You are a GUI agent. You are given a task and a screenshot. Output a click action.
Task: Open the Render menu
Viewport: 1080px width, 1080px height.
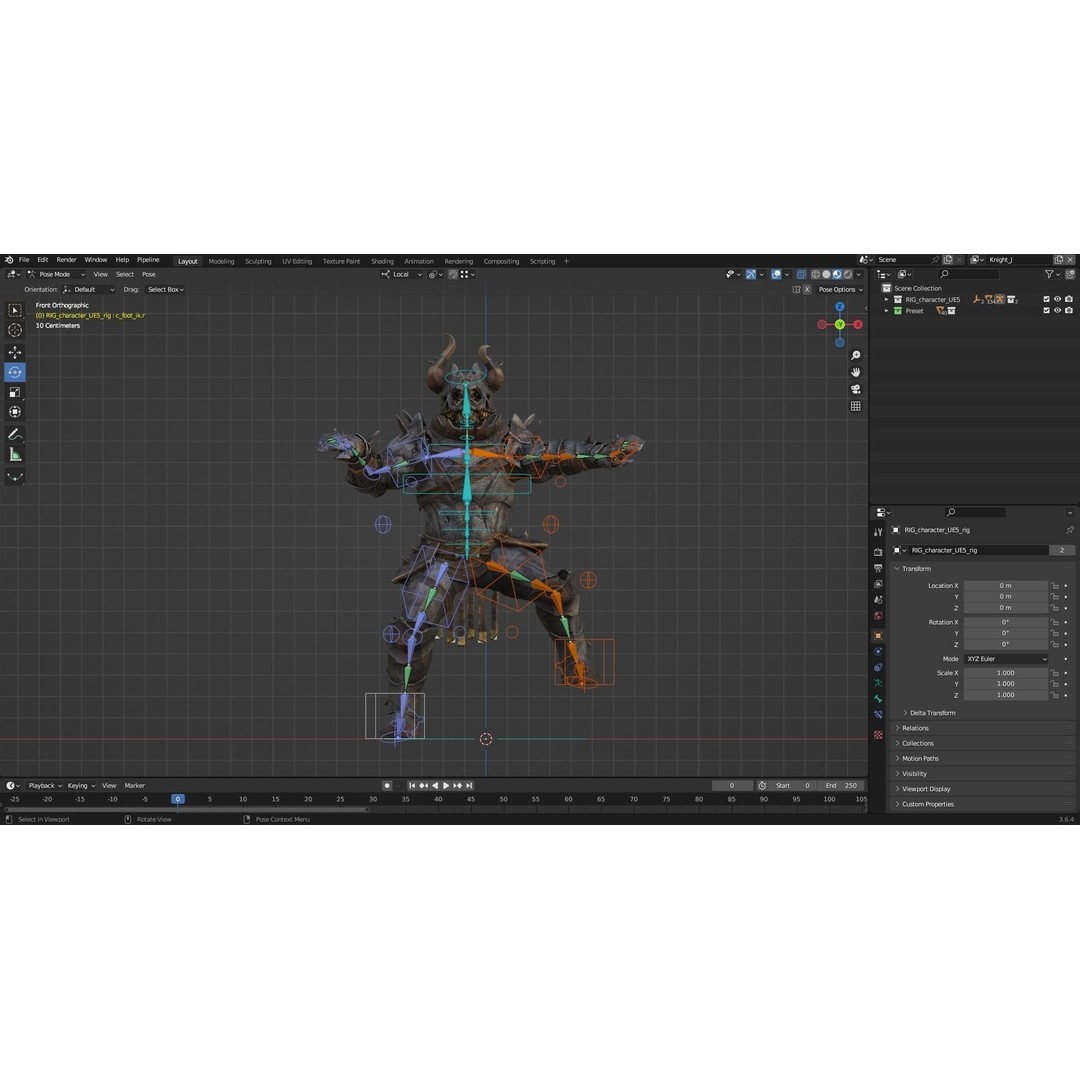(x=66, y=260)
